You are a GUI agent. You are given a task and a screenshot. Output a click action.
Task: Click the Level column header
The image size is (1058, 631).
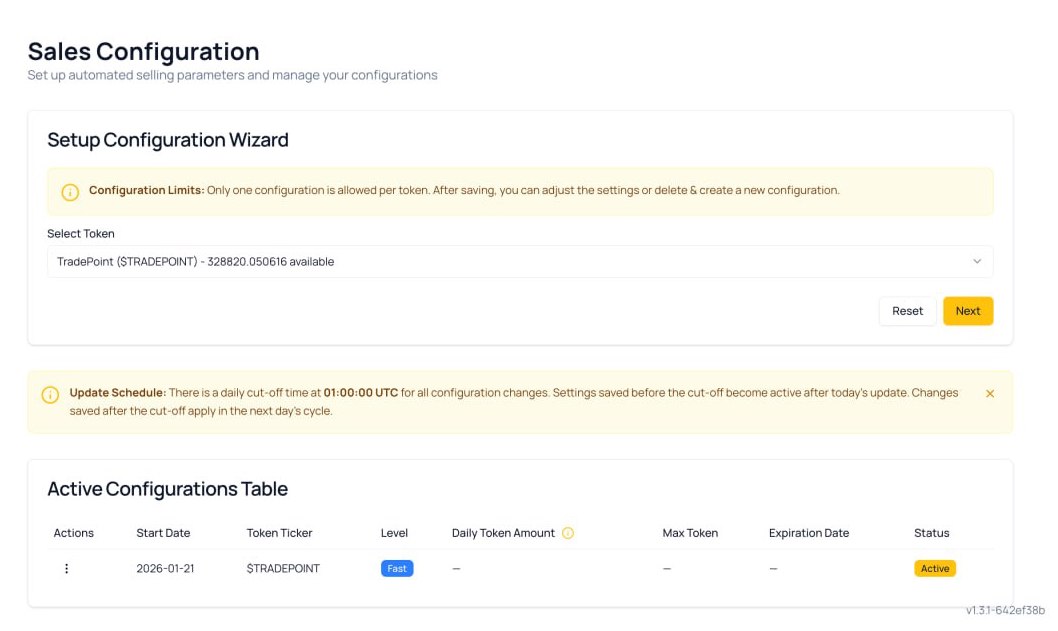pos(394,533)
